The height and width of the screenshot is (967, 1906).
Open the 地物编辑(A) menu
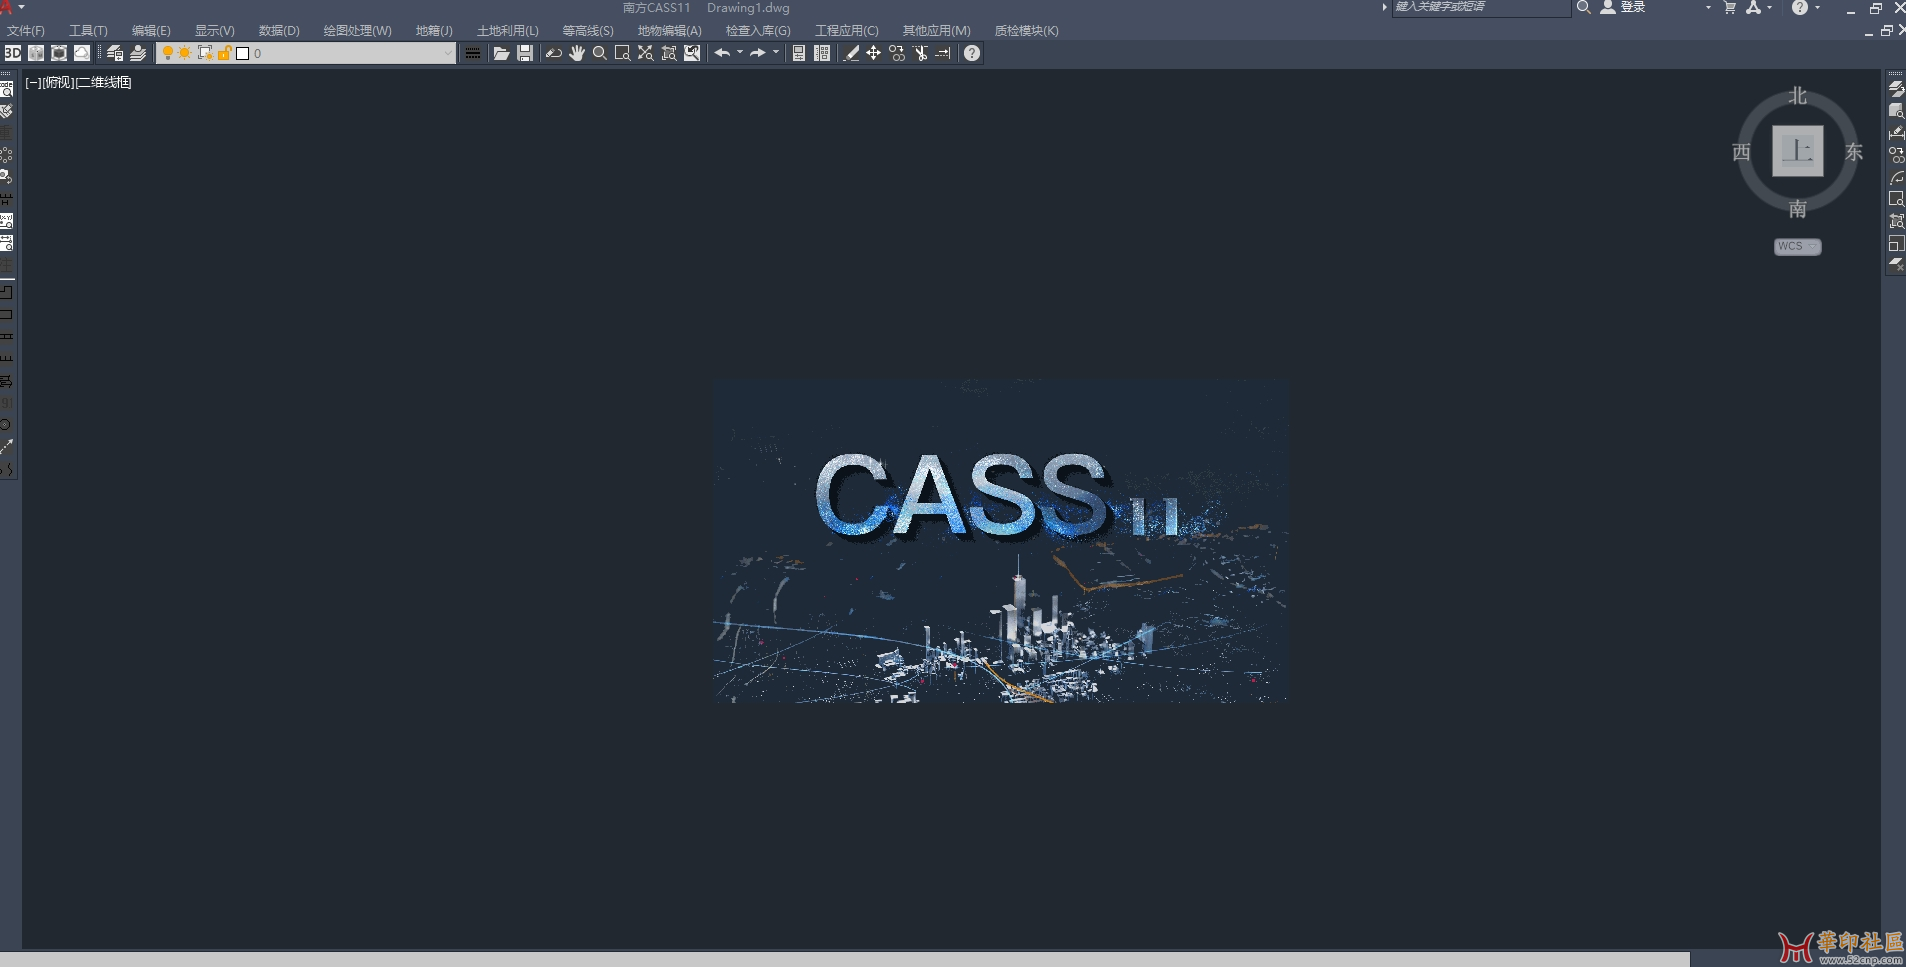click(x=669, y=31)
